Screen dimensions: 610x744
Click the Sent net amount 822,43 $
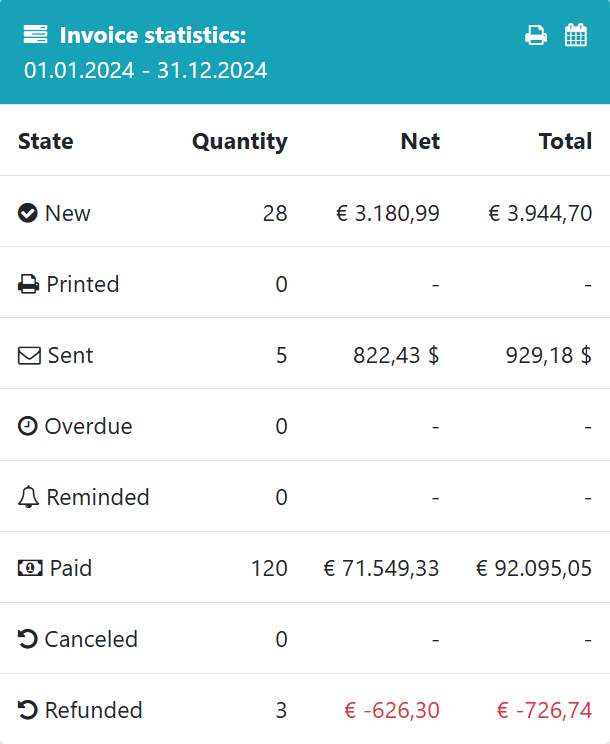click(x=396, y=355)
